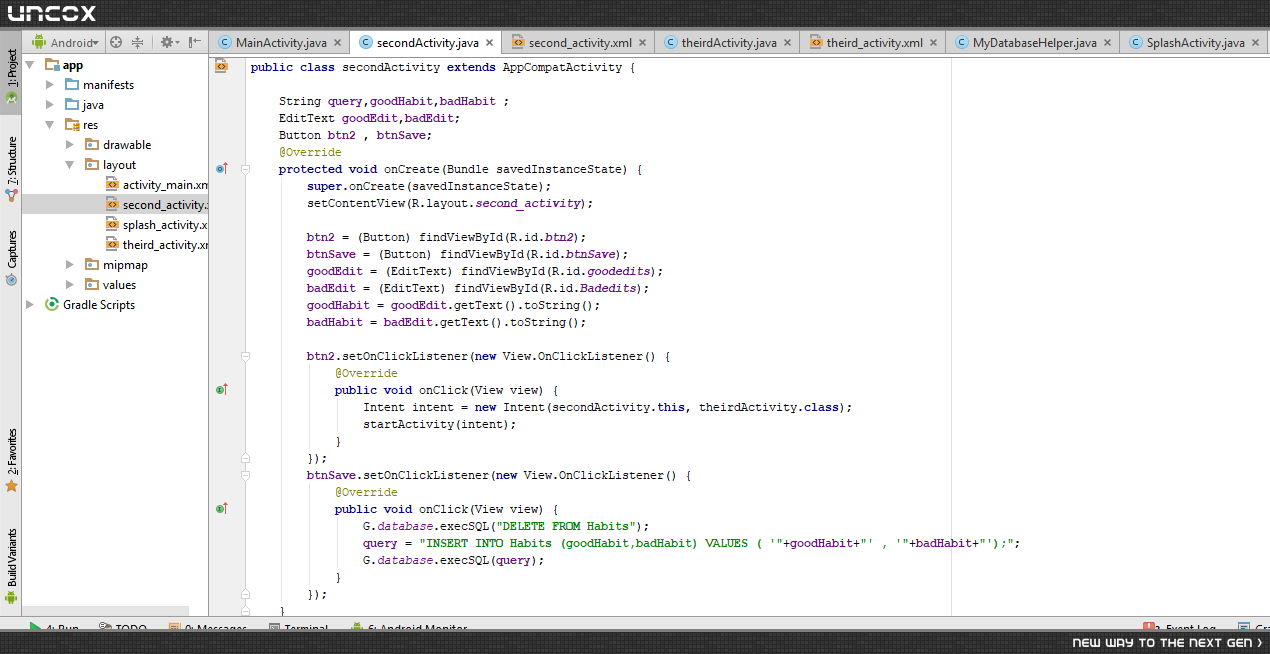Click the 'theirdActivity.class' text in Intent line

[768, 407]
